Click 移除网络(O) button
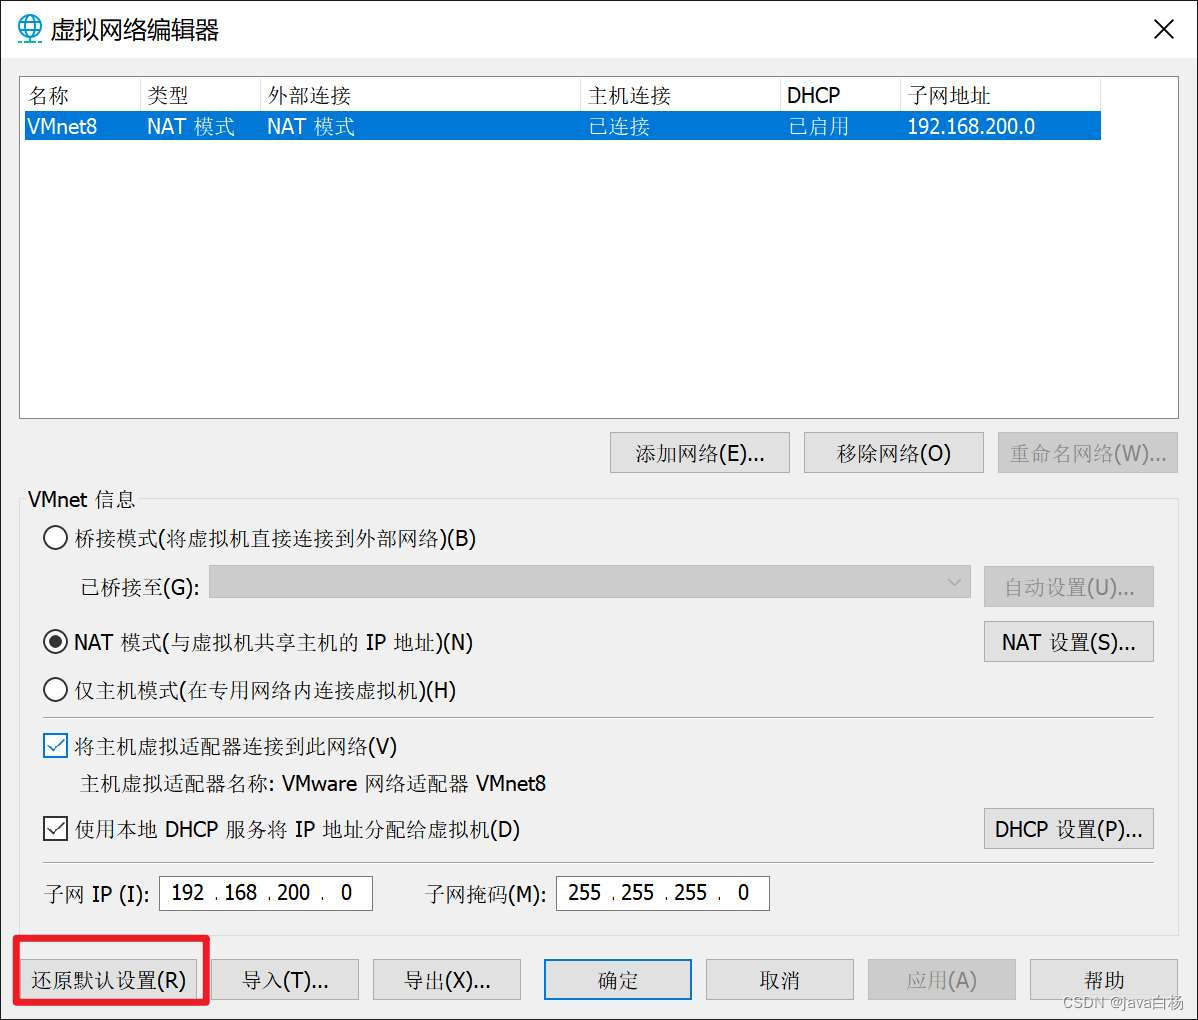 pos(893,453)
